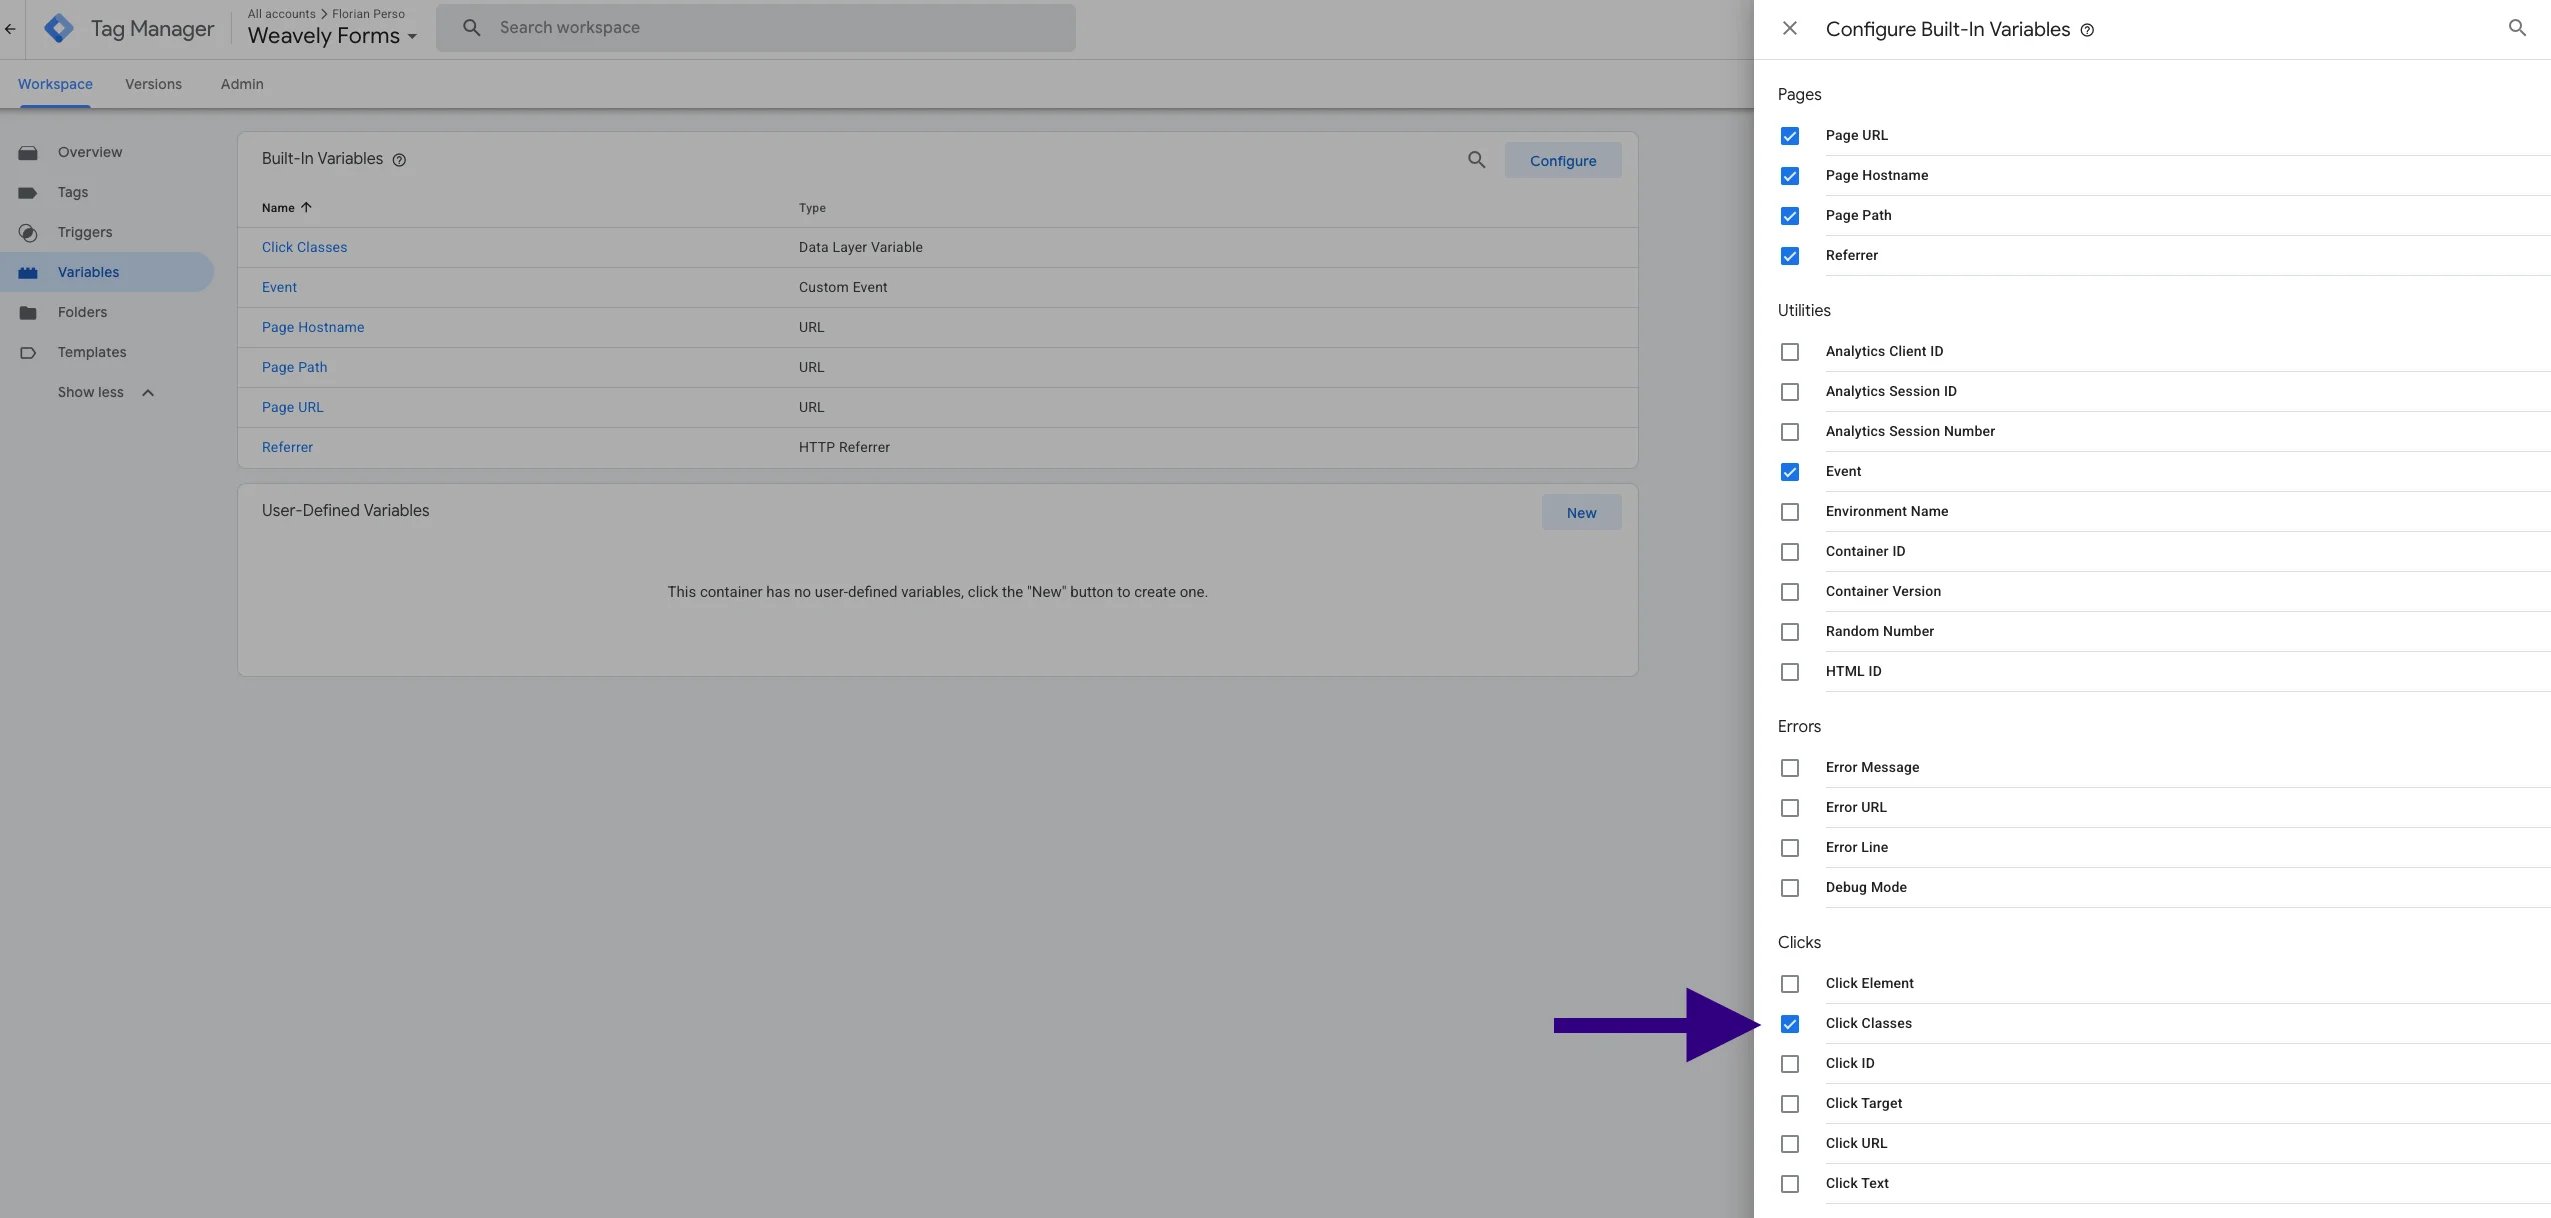
Task: Close the Configure Built-In Variables panel
Action: (x=1790, y=29)
